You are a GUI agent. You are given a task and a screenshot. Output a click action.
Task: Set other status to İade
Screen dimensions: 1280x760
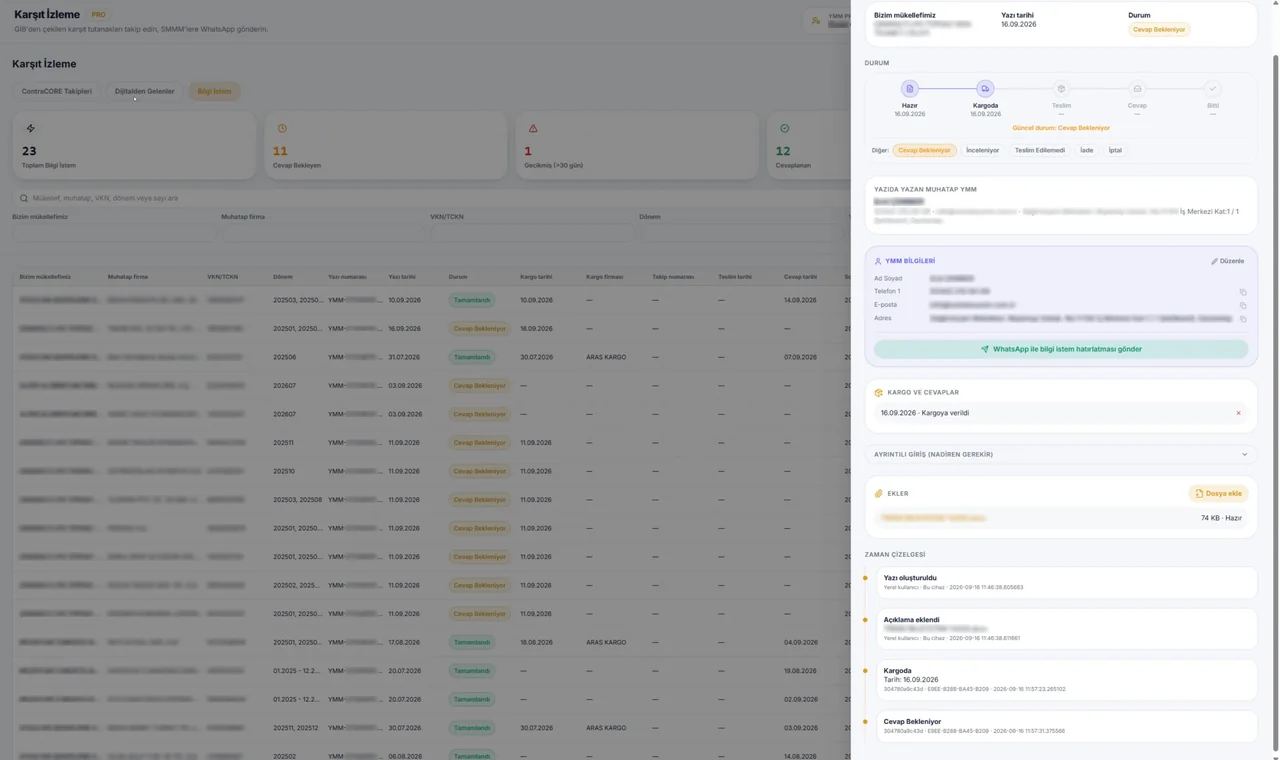tap(1086, 150)
